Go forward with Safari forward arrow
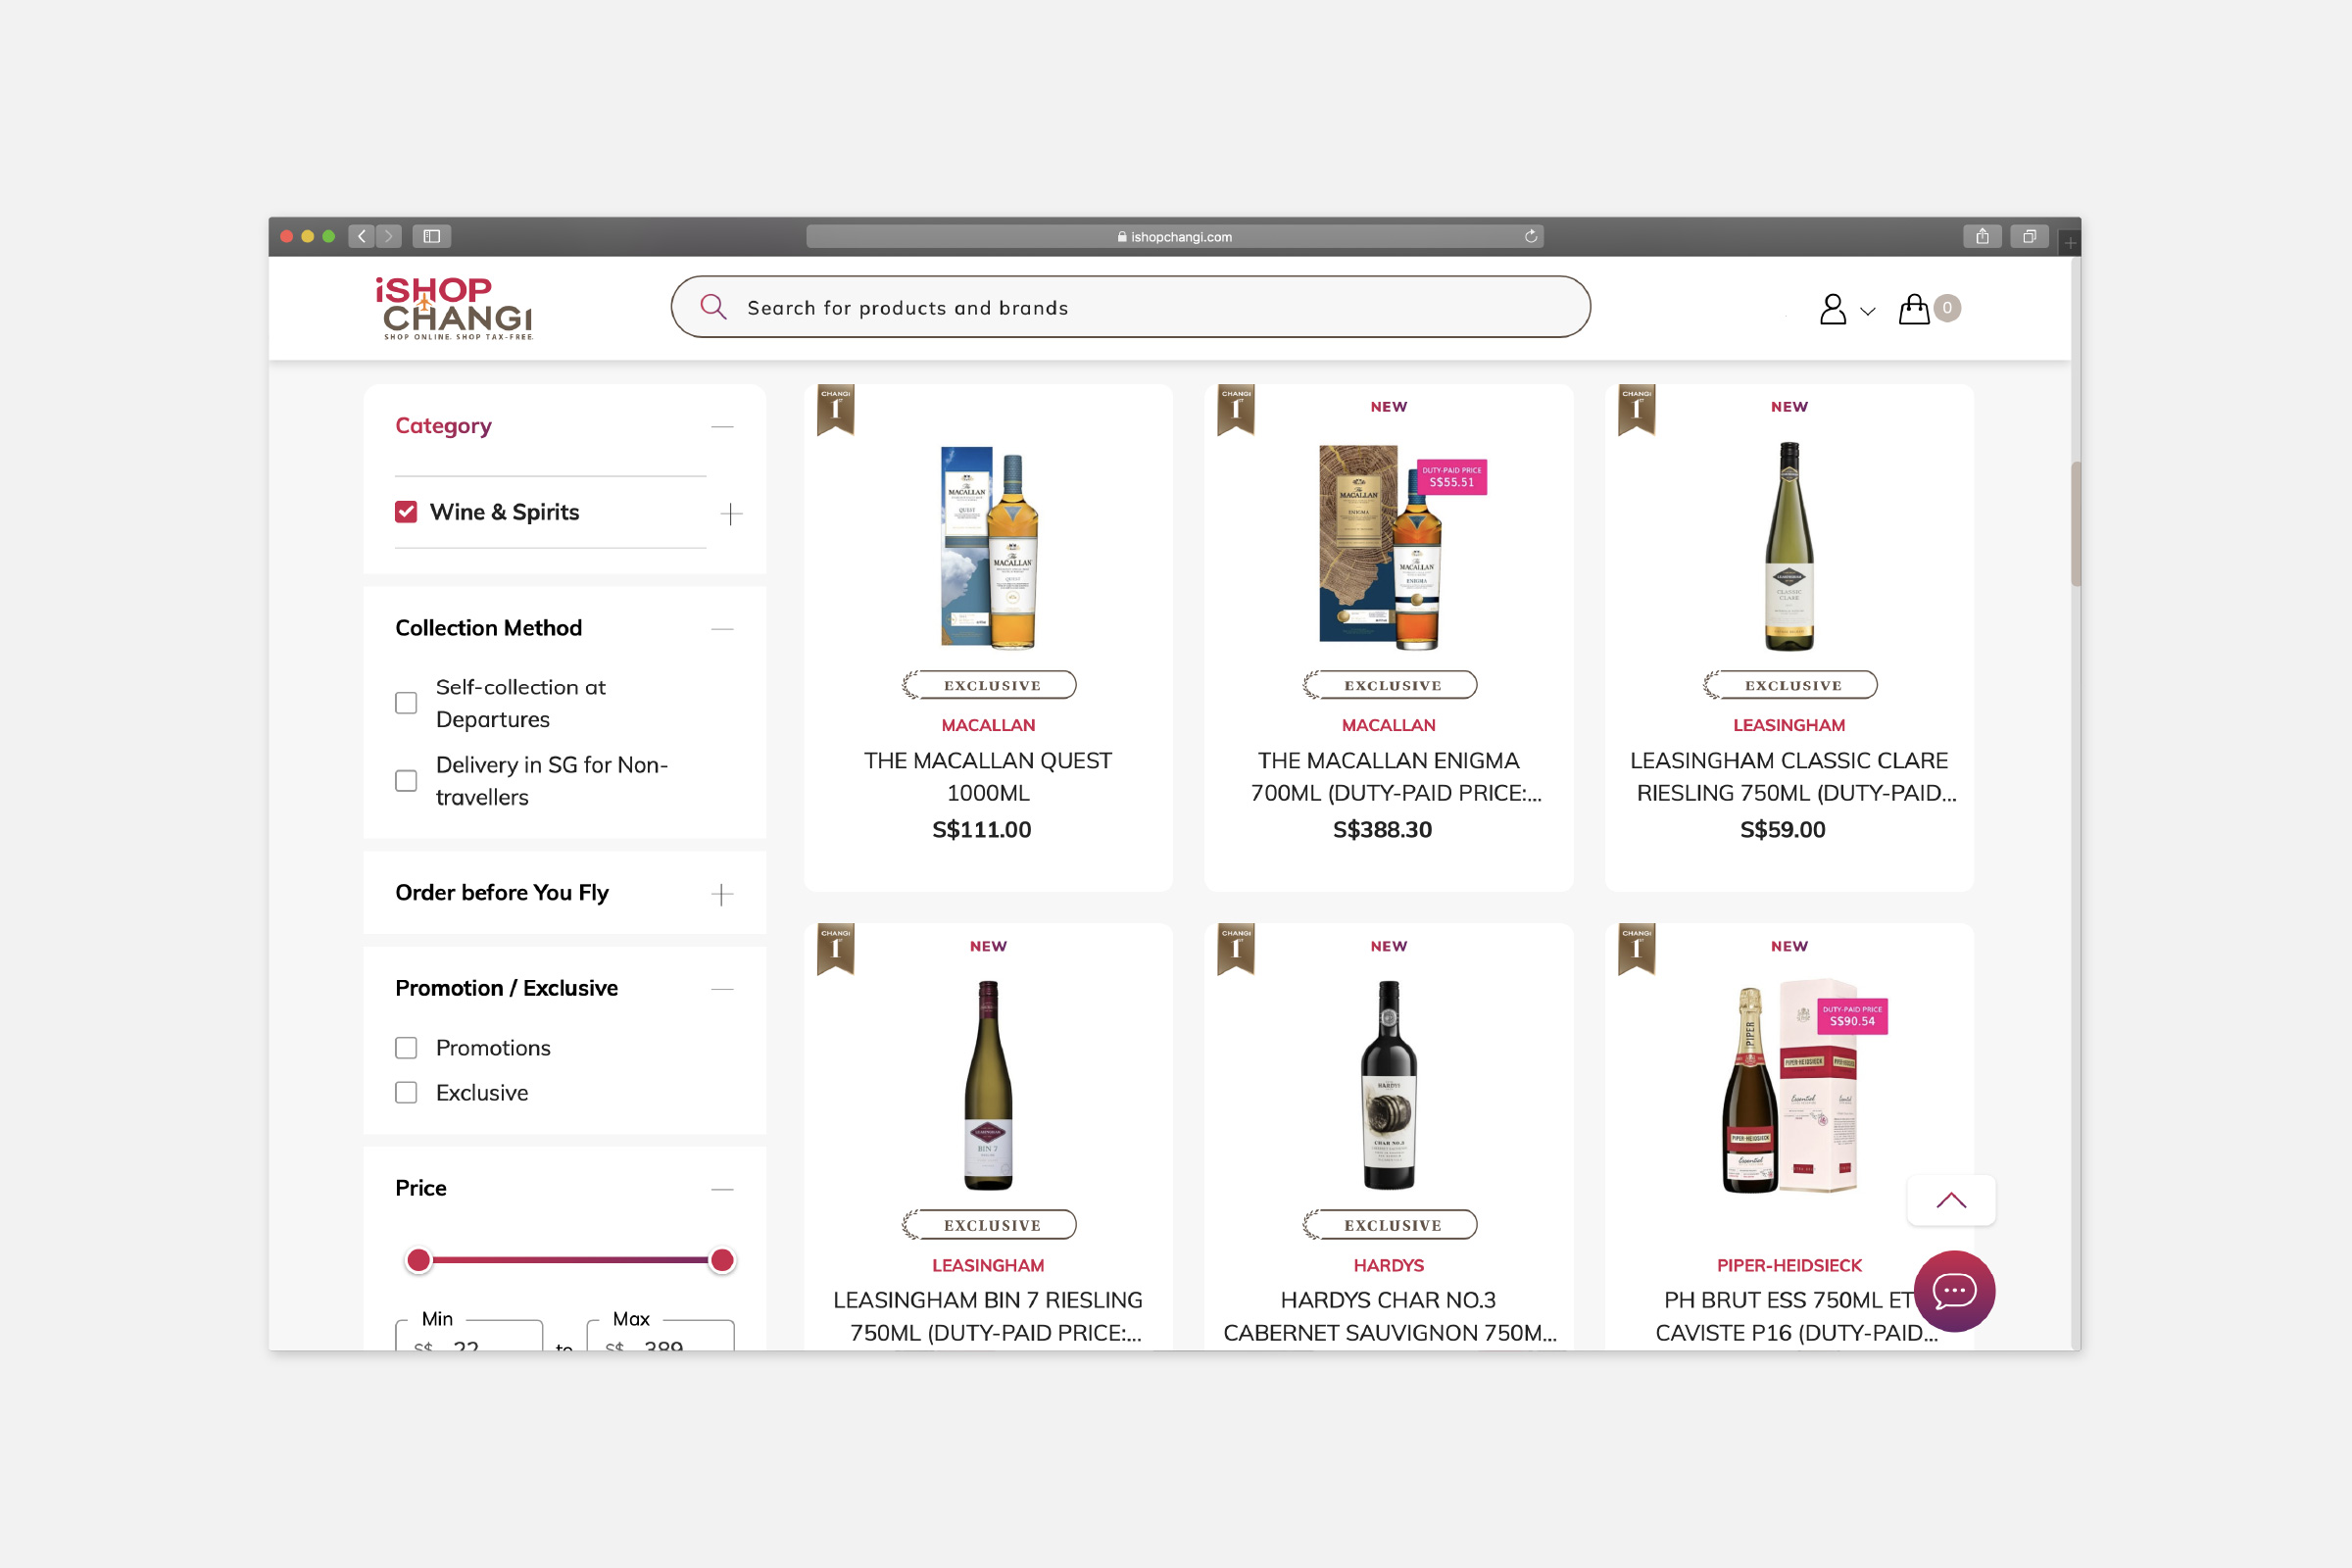 pyautogui.click(x=389, y=236)
